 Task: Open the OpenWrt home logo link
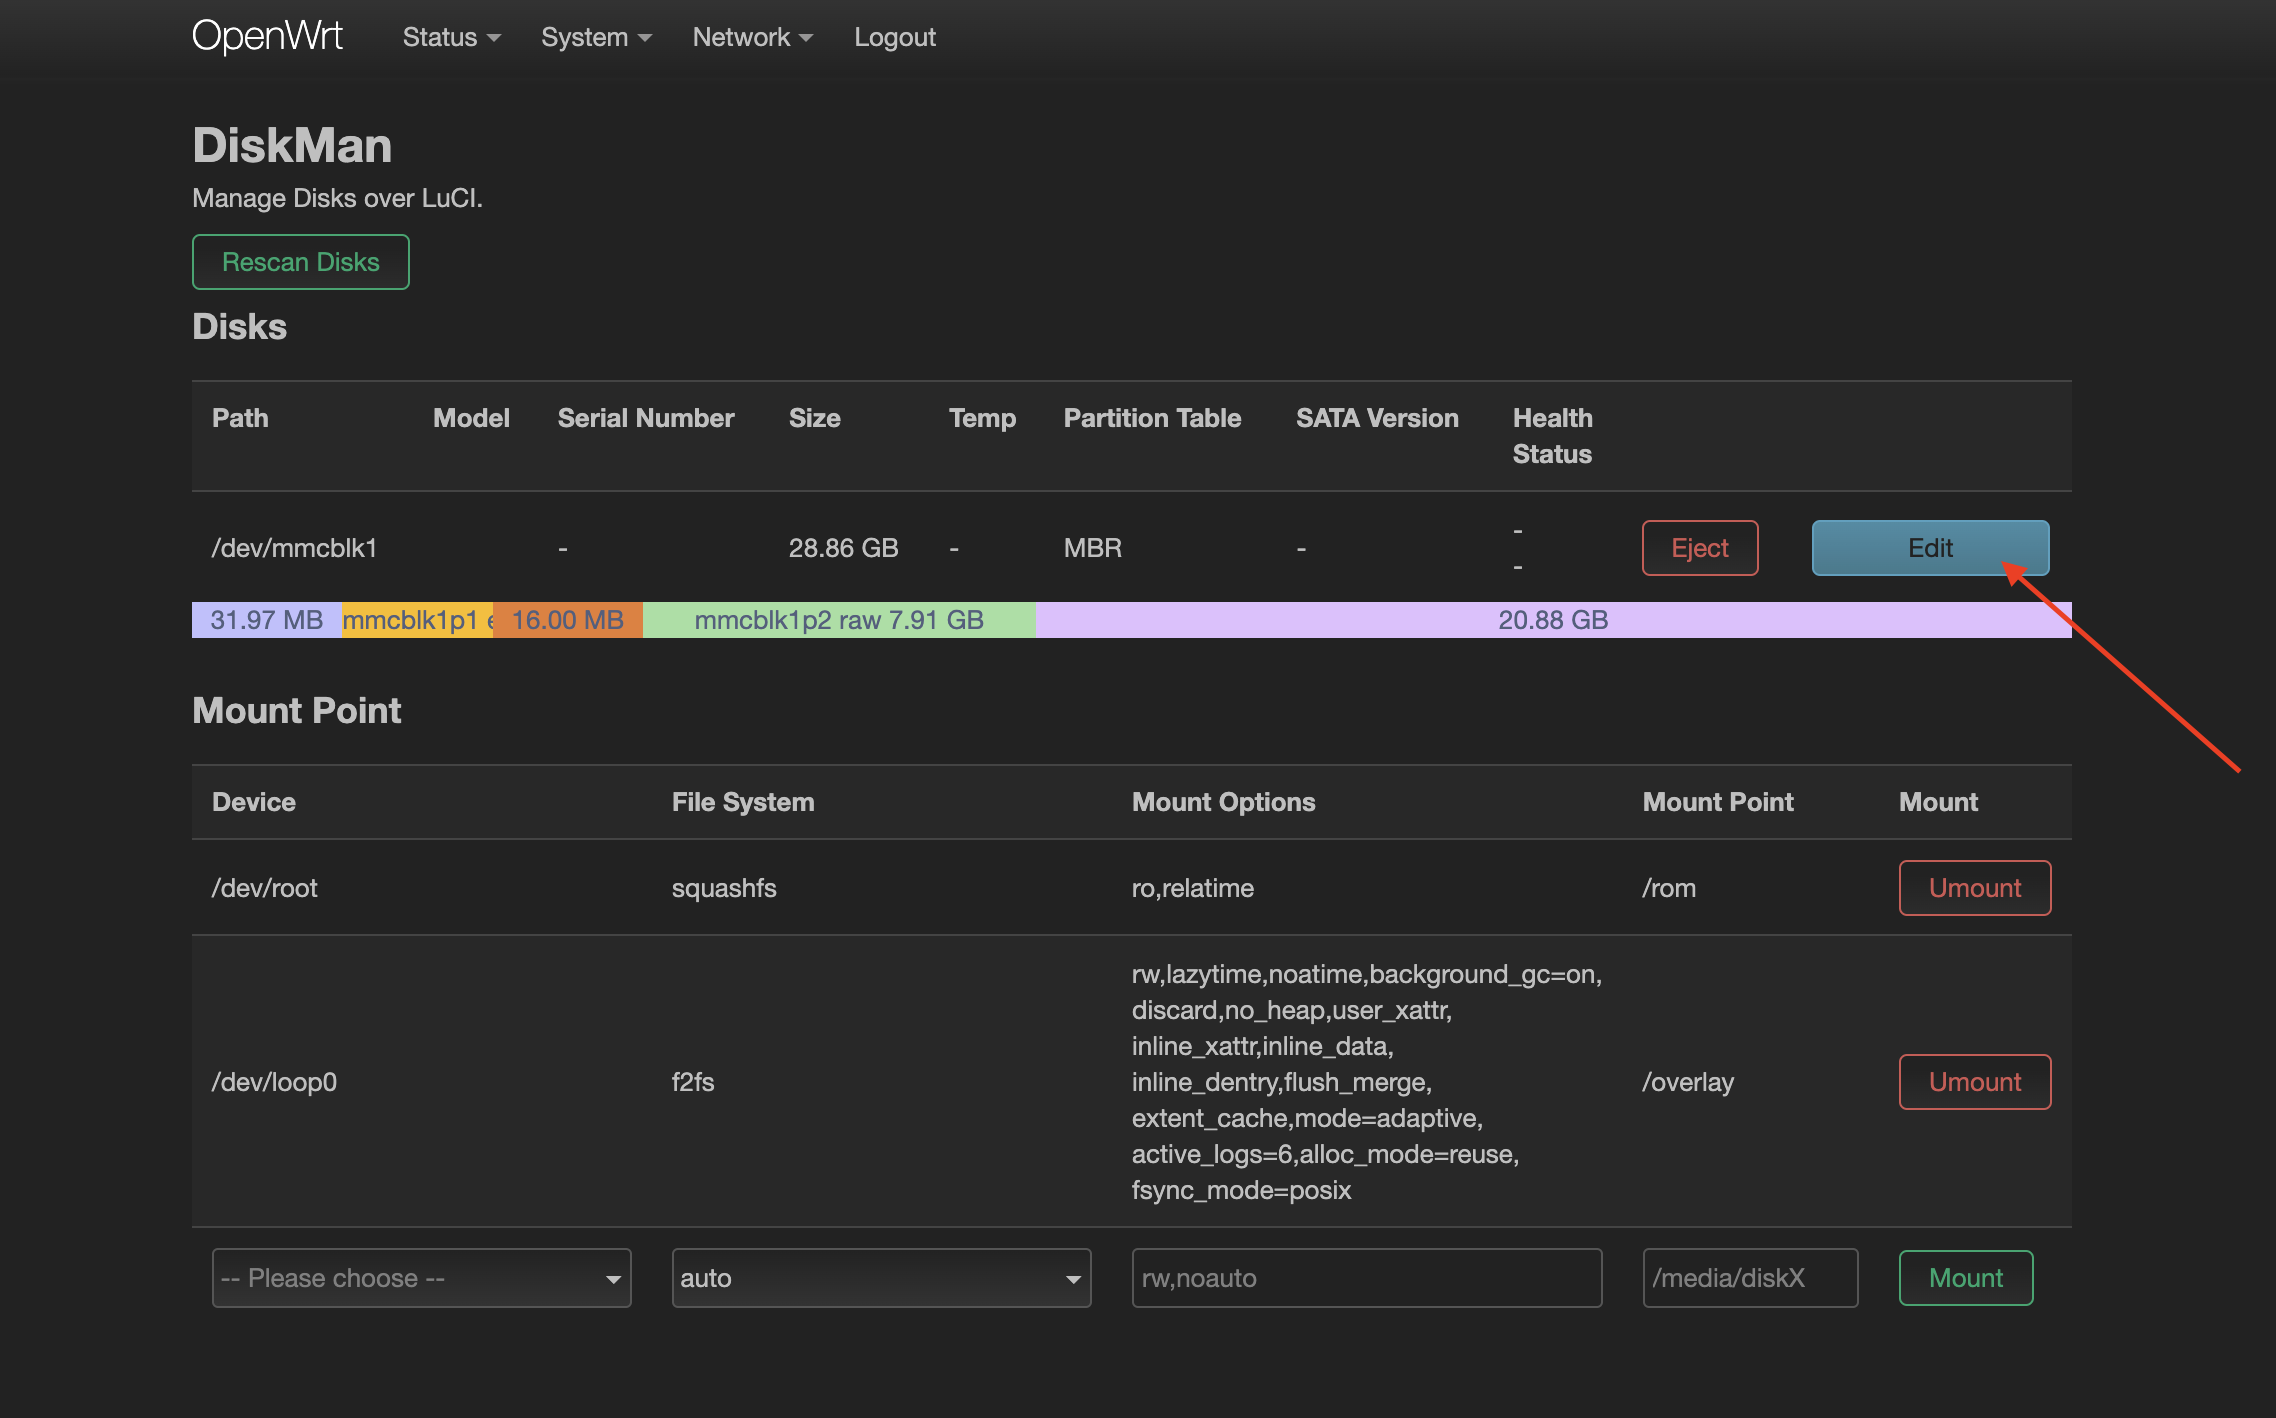[267, 37]
